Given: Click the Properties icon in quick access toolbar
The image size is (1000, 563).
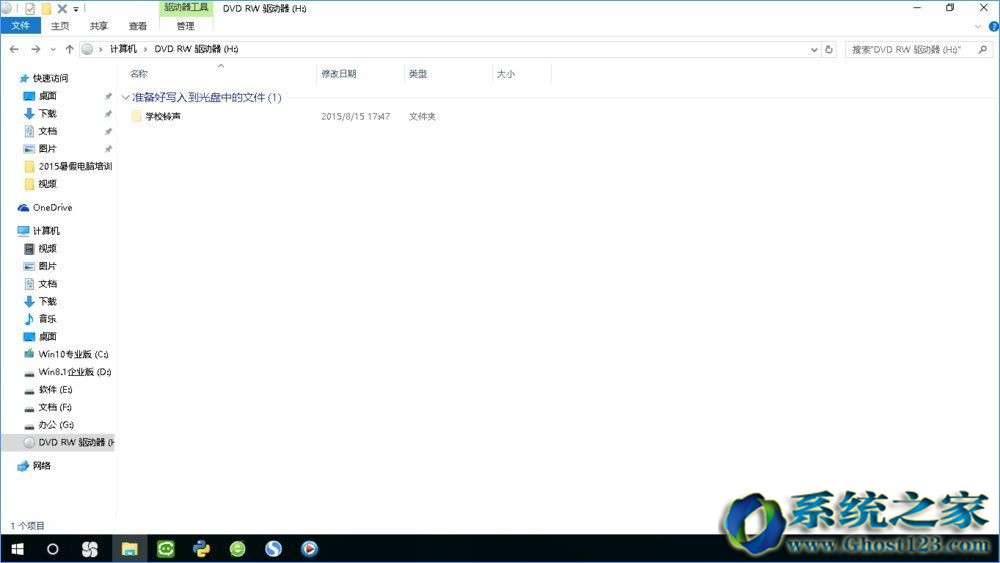Looking at the screenshot, I should pos(30,8).
